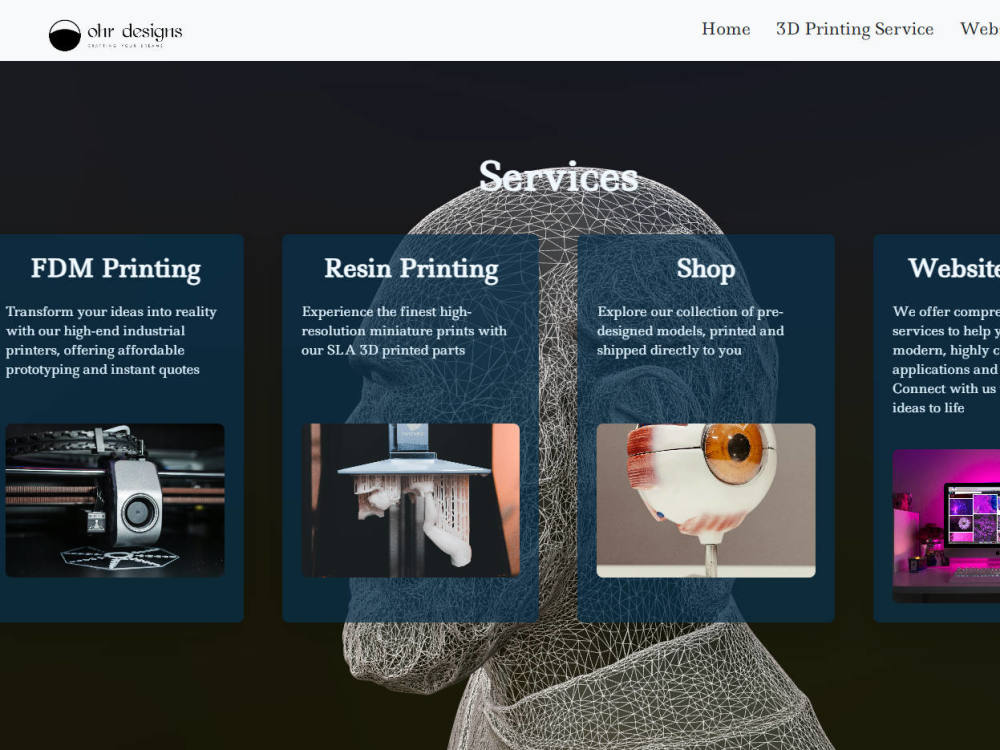Open the 3D Printing Service nav link

[x=855, y=29]
